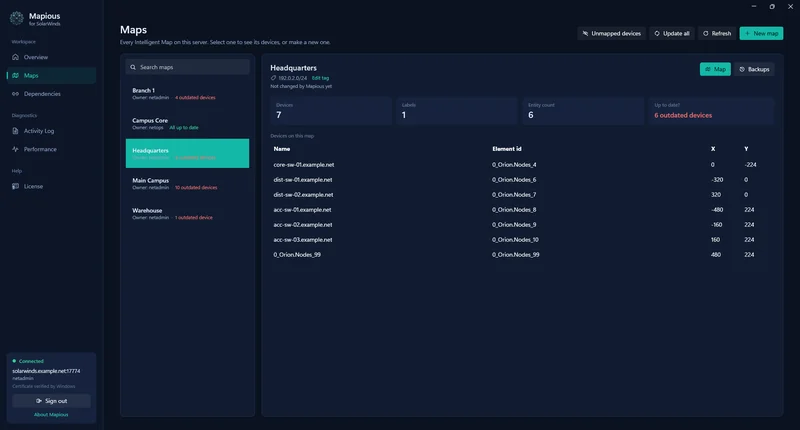This screenshot has height=430, width=800.
Task: Click the 6 outdated devices status
Action: pyautogui.click(x=683, y=115)
